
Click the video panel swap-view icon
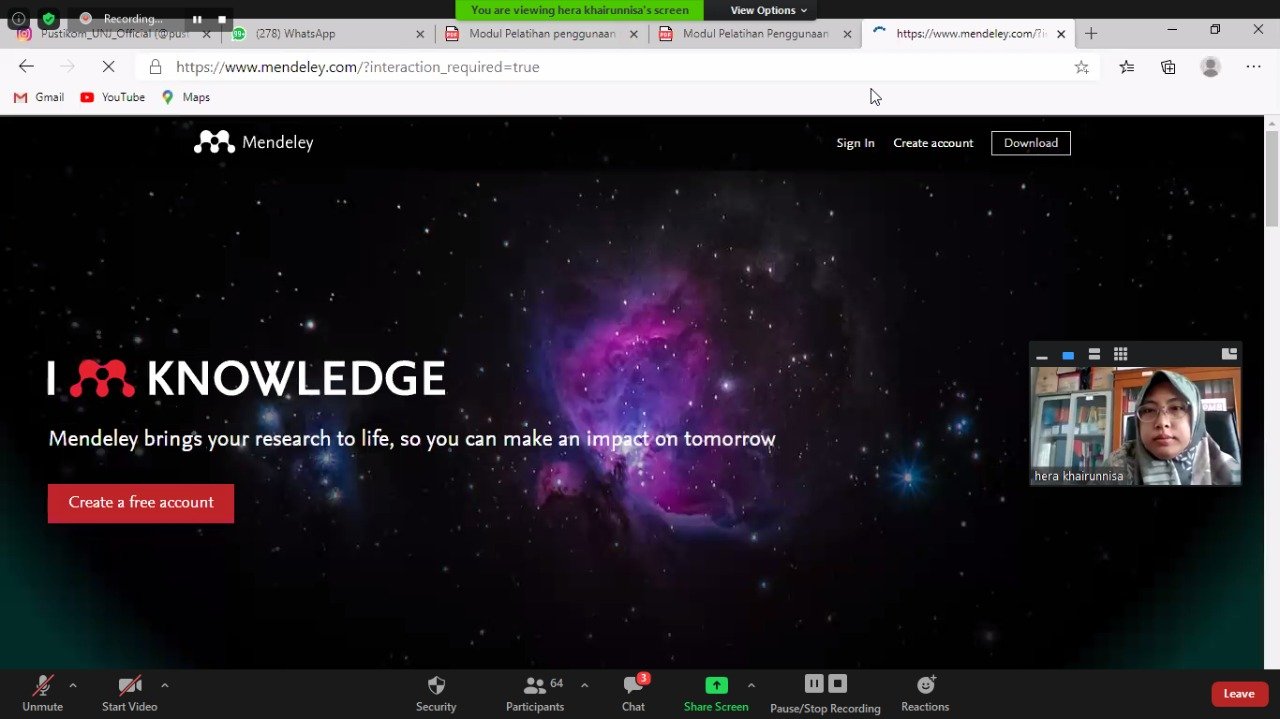(1229, 354)
